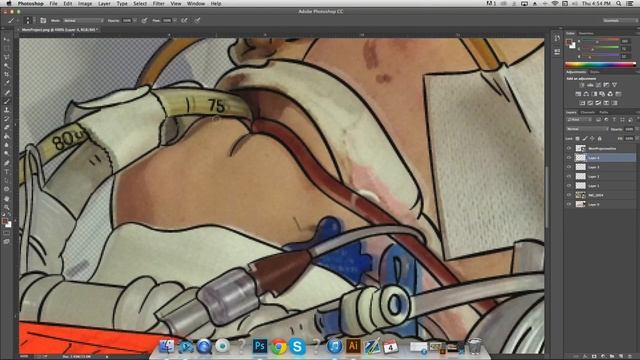Switch to the Styles tab
Screen dimensions: 640x360
[x=595, y=72]
